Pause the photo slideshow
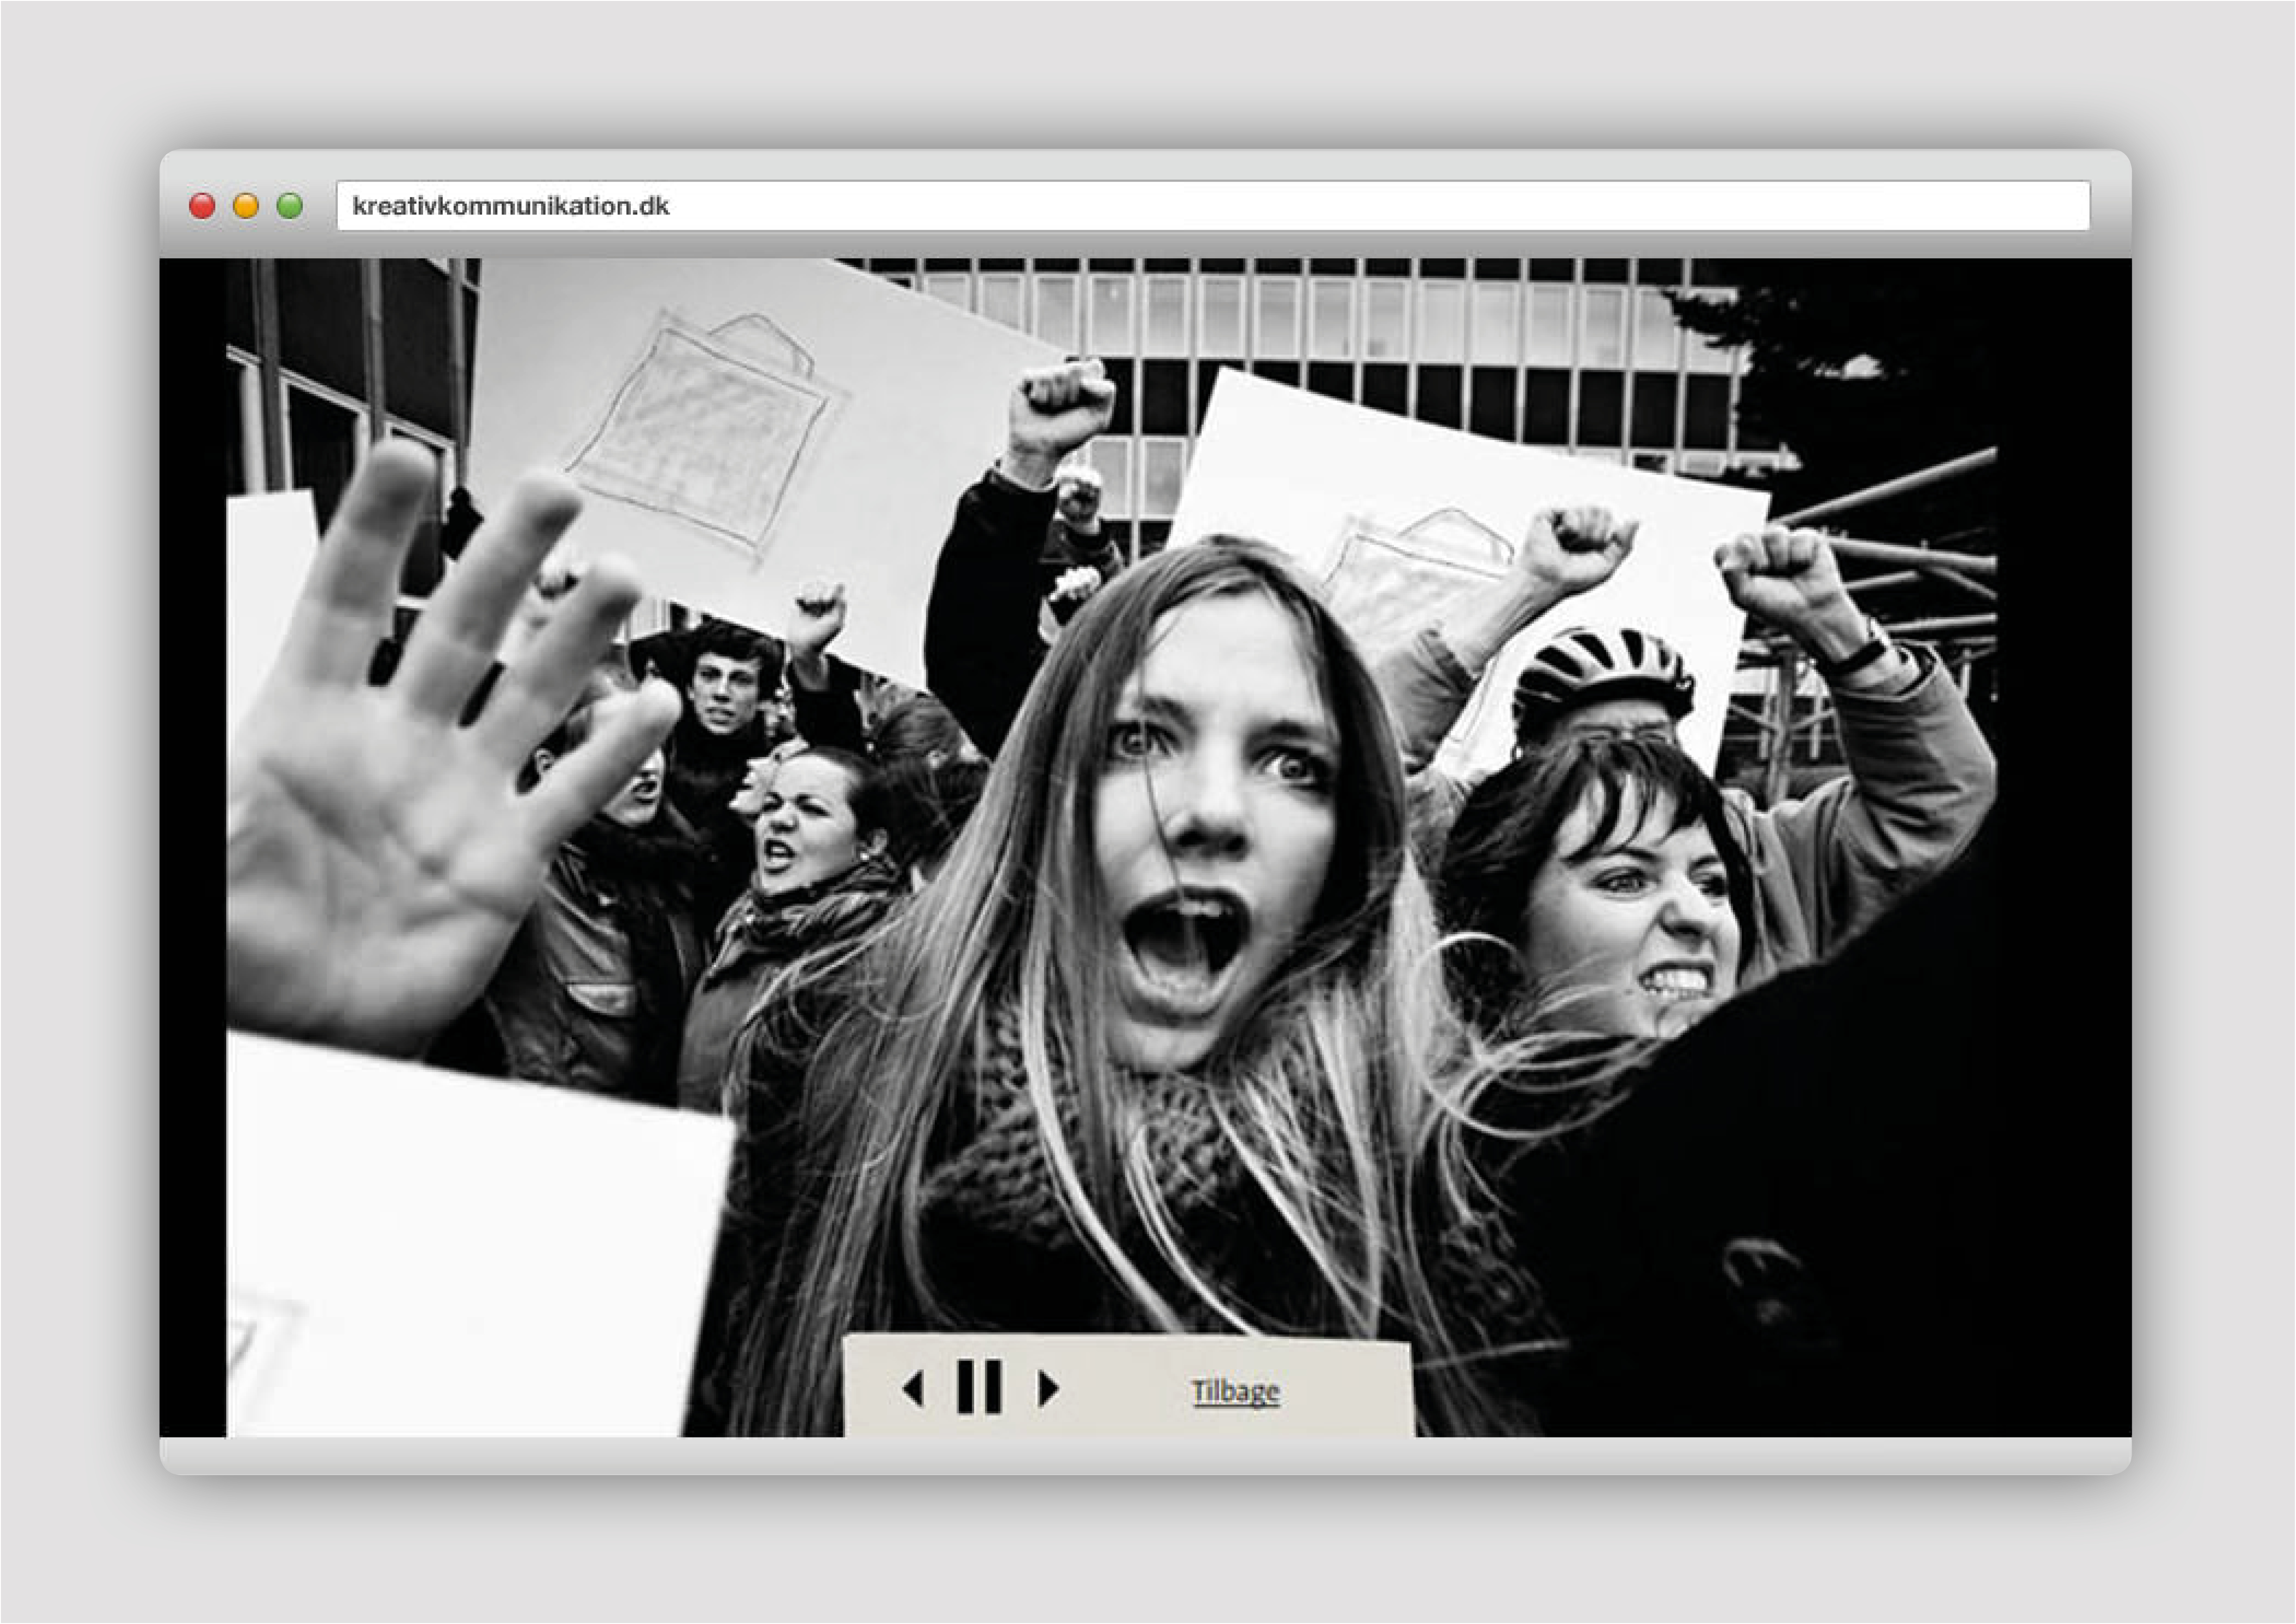2296x1624 pixels. click(x=979, y=1386)
